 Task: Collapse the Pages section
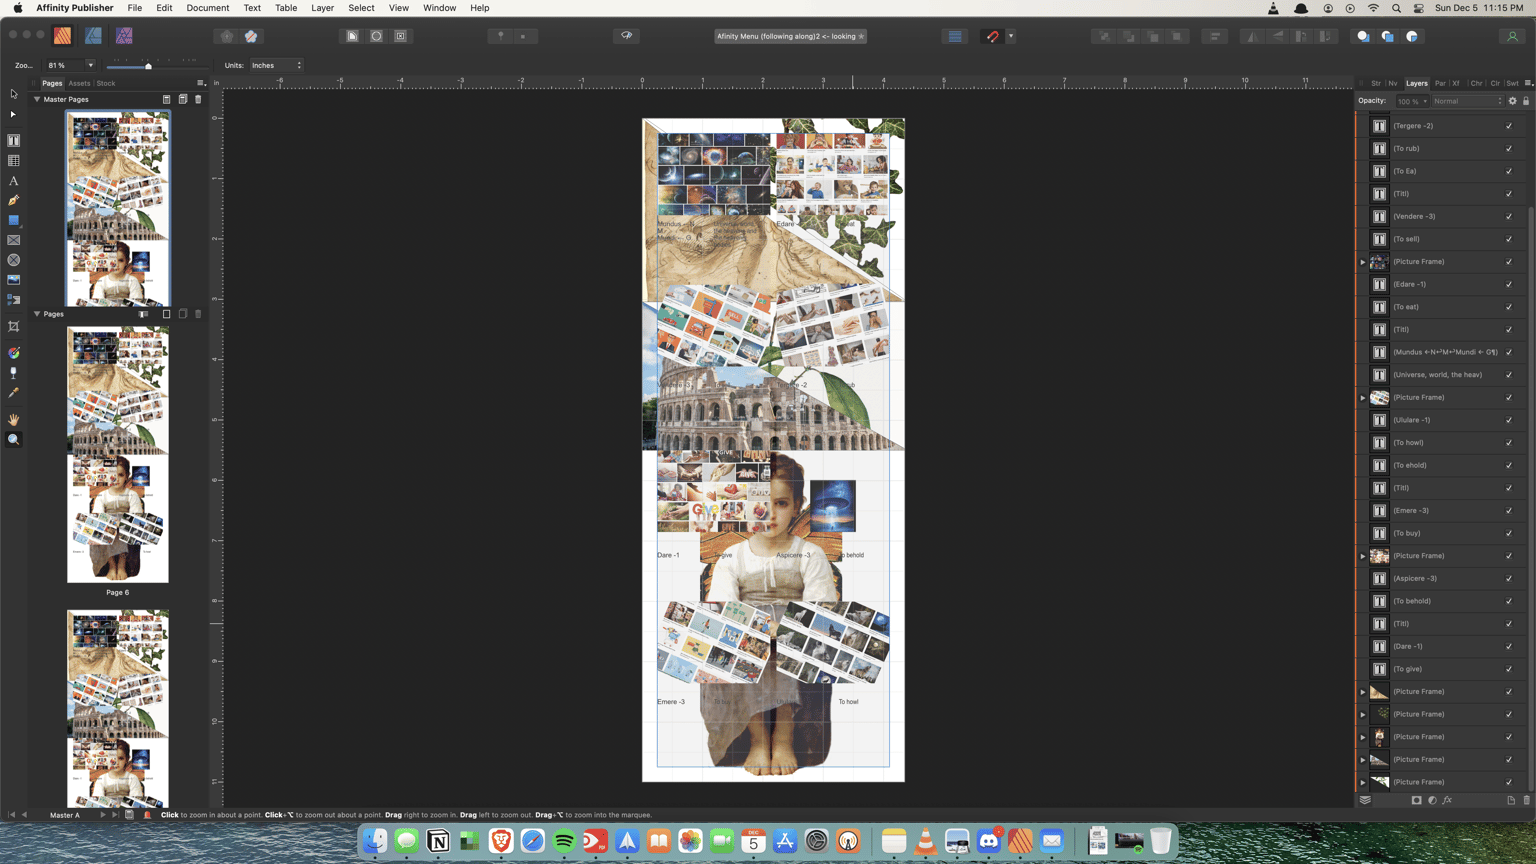click(37, 314)
